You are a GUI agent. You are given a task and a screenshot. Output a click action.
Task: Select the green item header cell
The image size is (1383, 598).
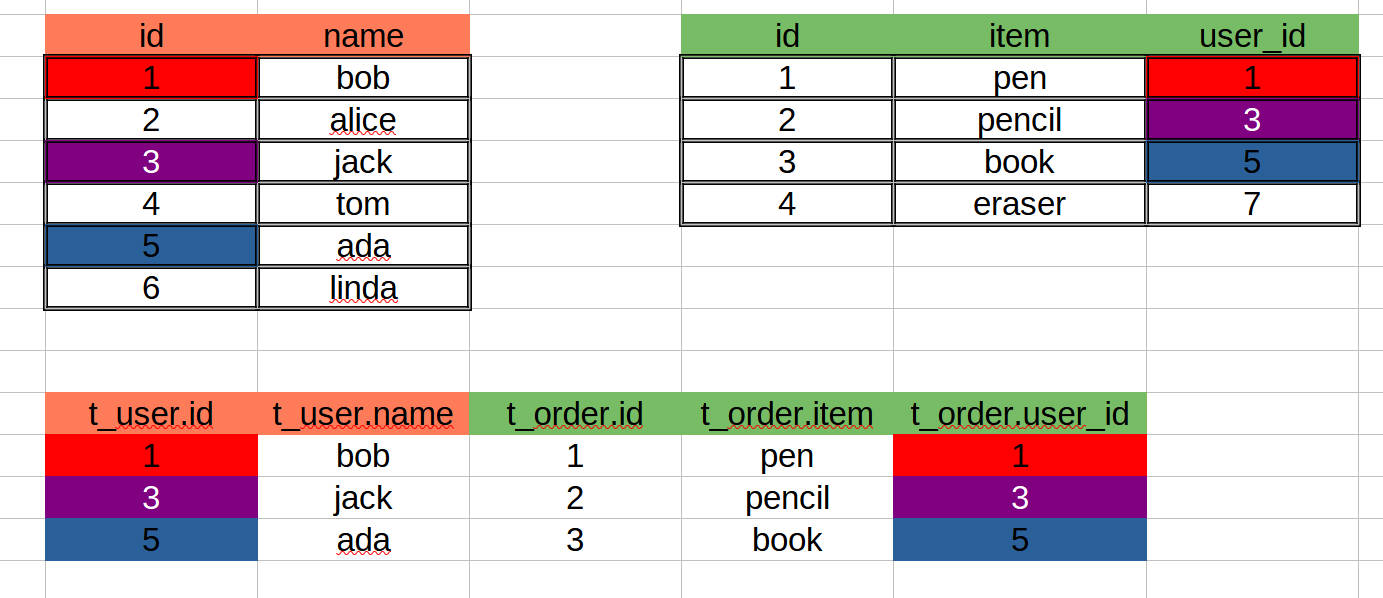tap(1019, 35)
